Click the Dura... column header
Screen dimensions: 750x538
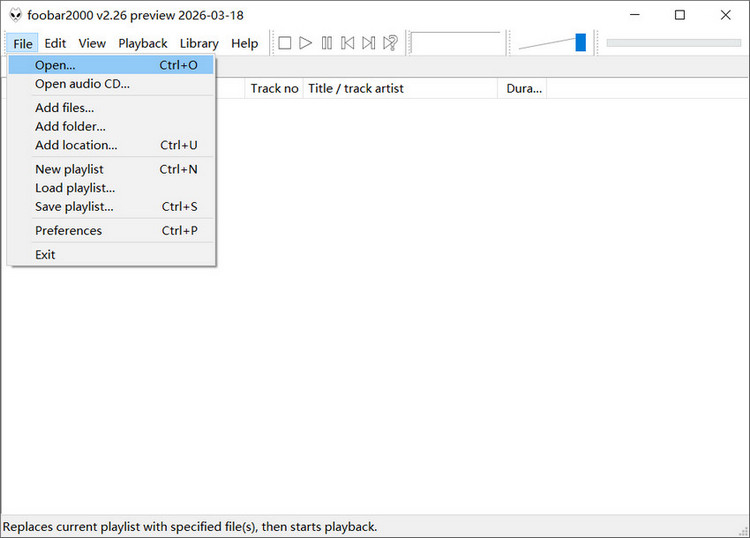coord(522,88)
